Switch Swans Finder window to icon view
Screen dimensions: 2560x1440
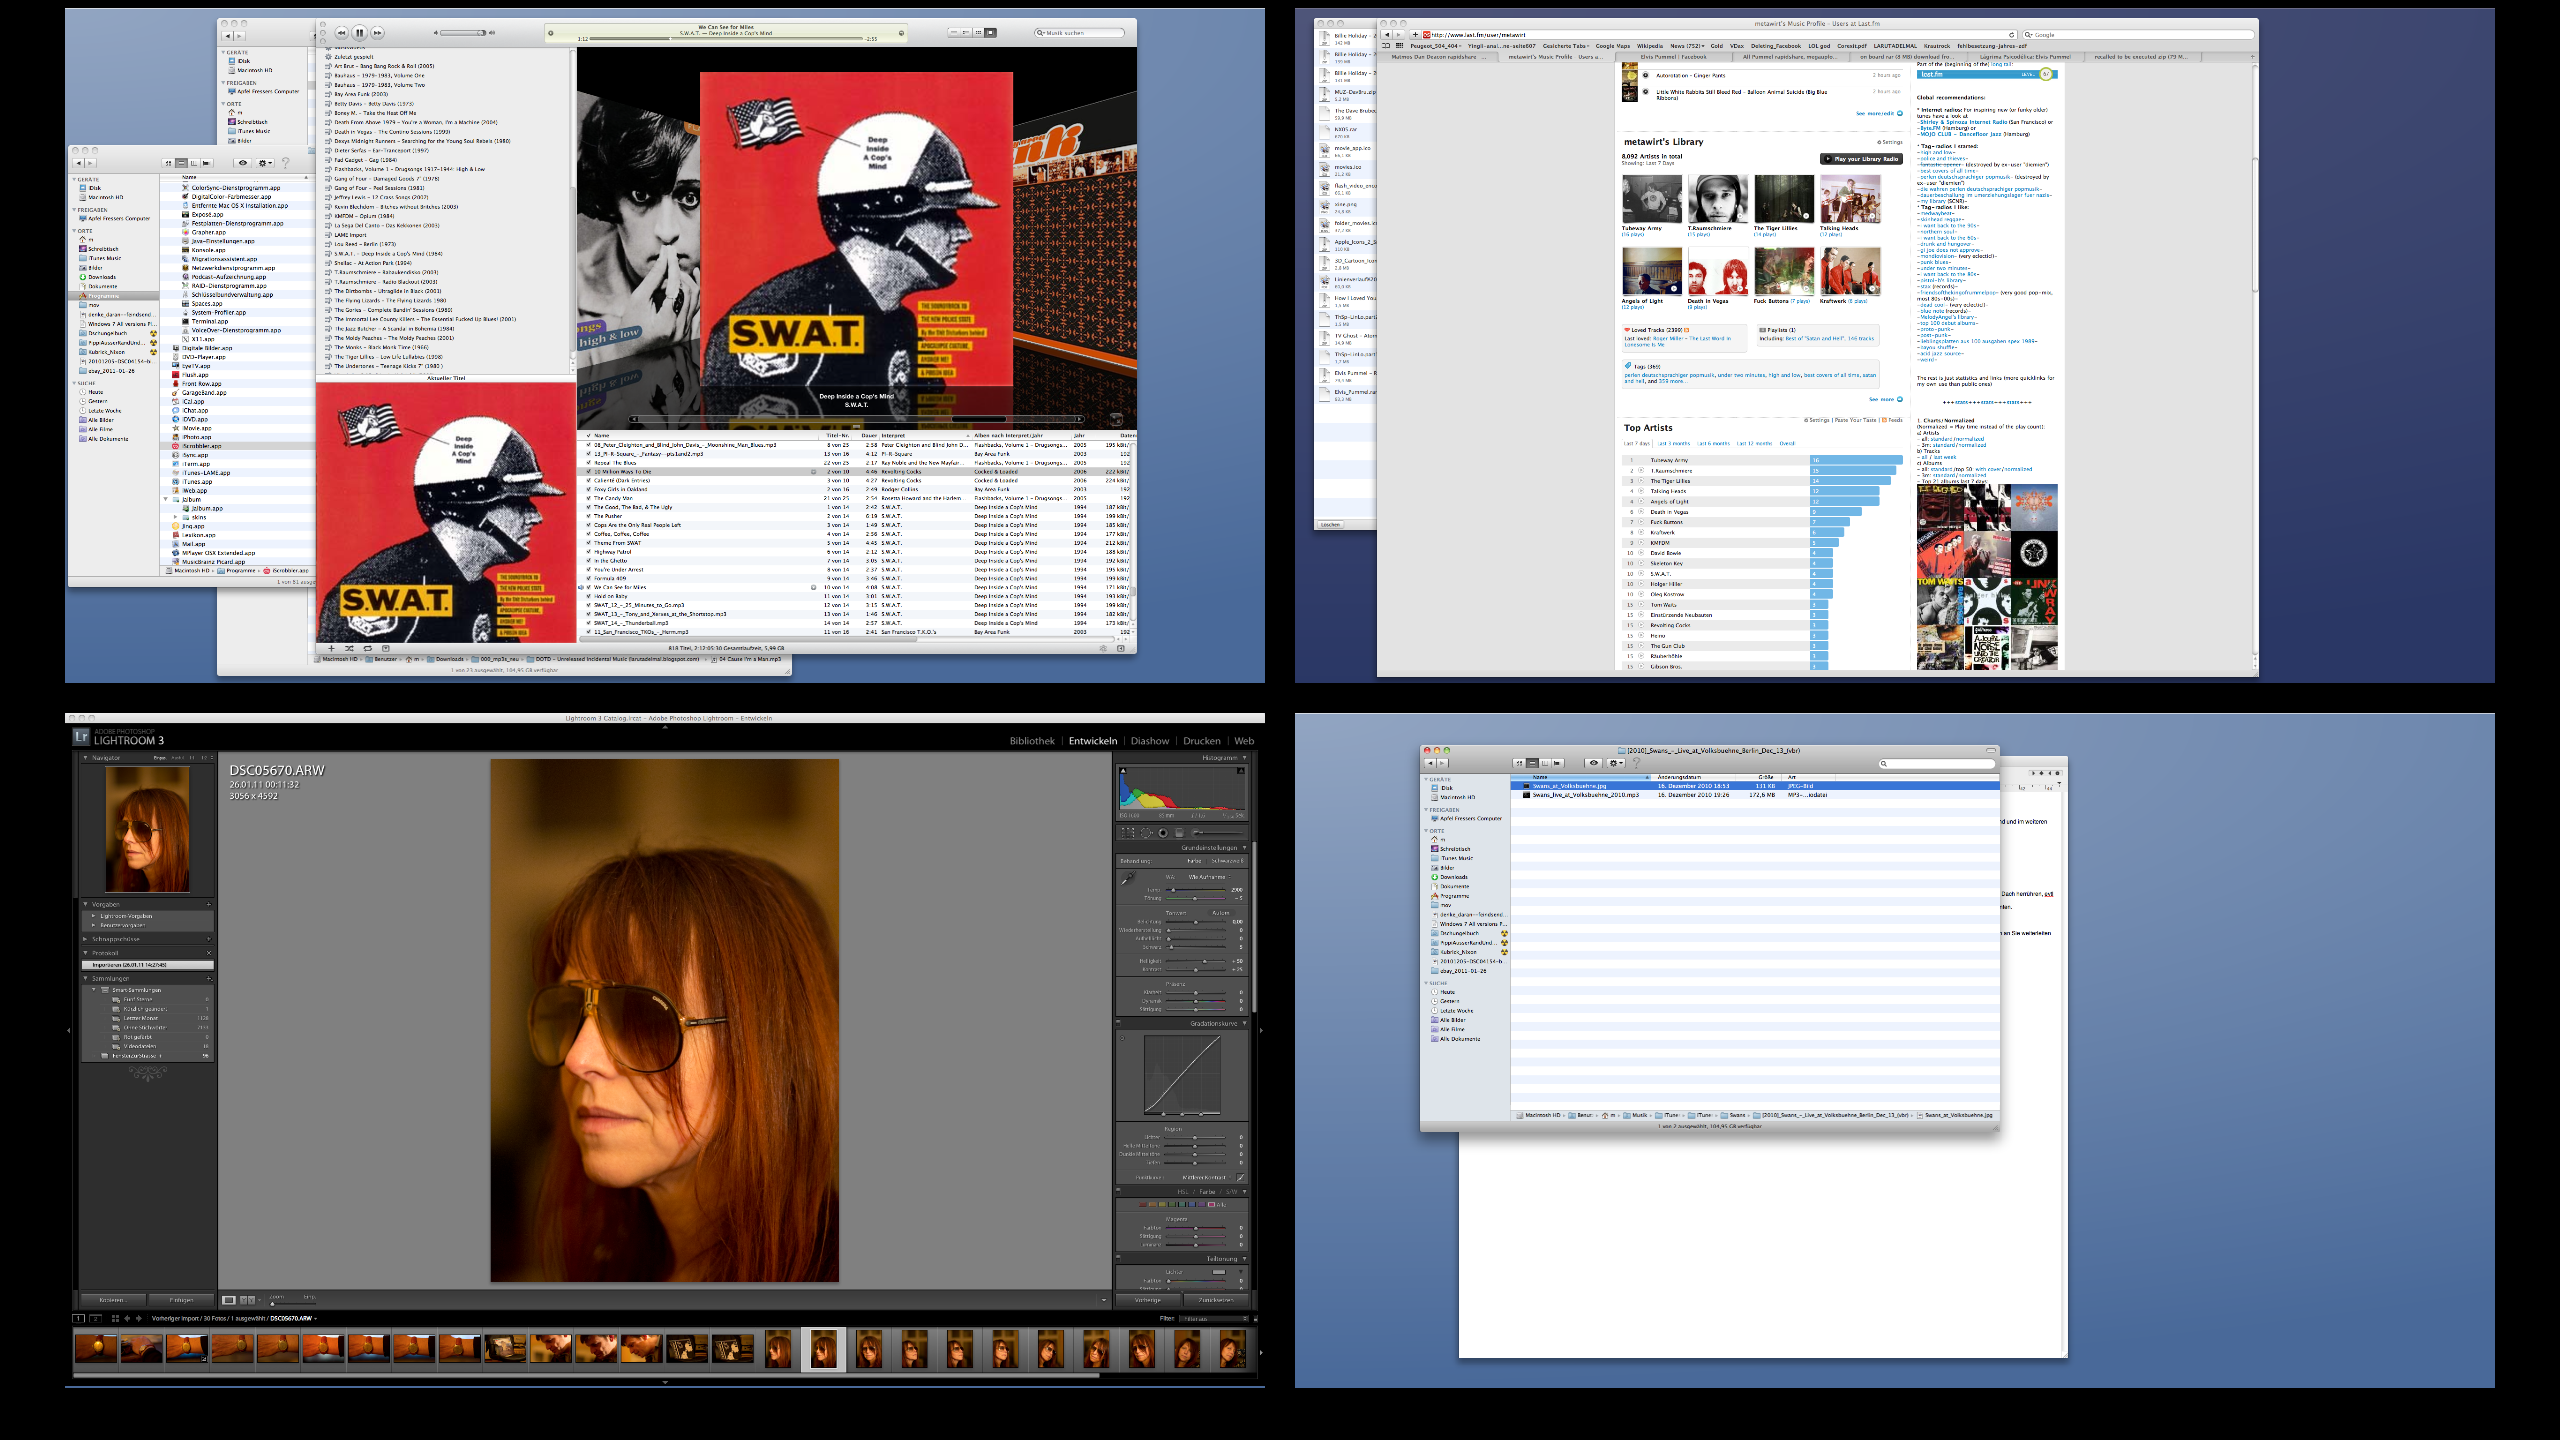(1520, 763)
